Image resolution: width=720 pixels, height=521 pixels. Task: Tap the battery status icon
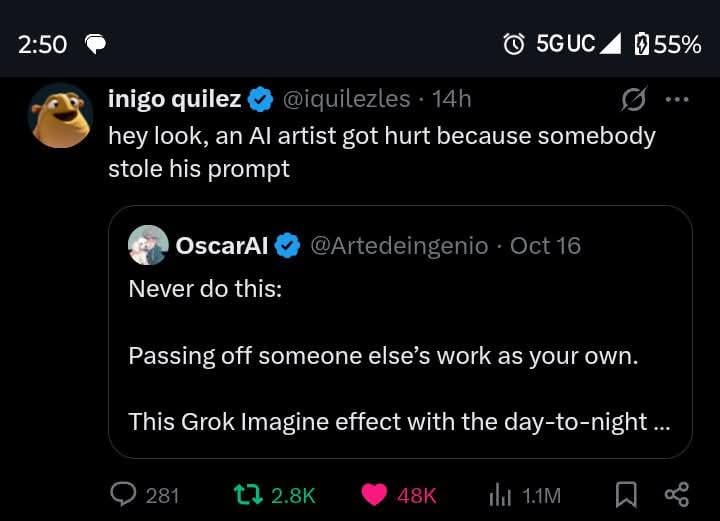642,44
